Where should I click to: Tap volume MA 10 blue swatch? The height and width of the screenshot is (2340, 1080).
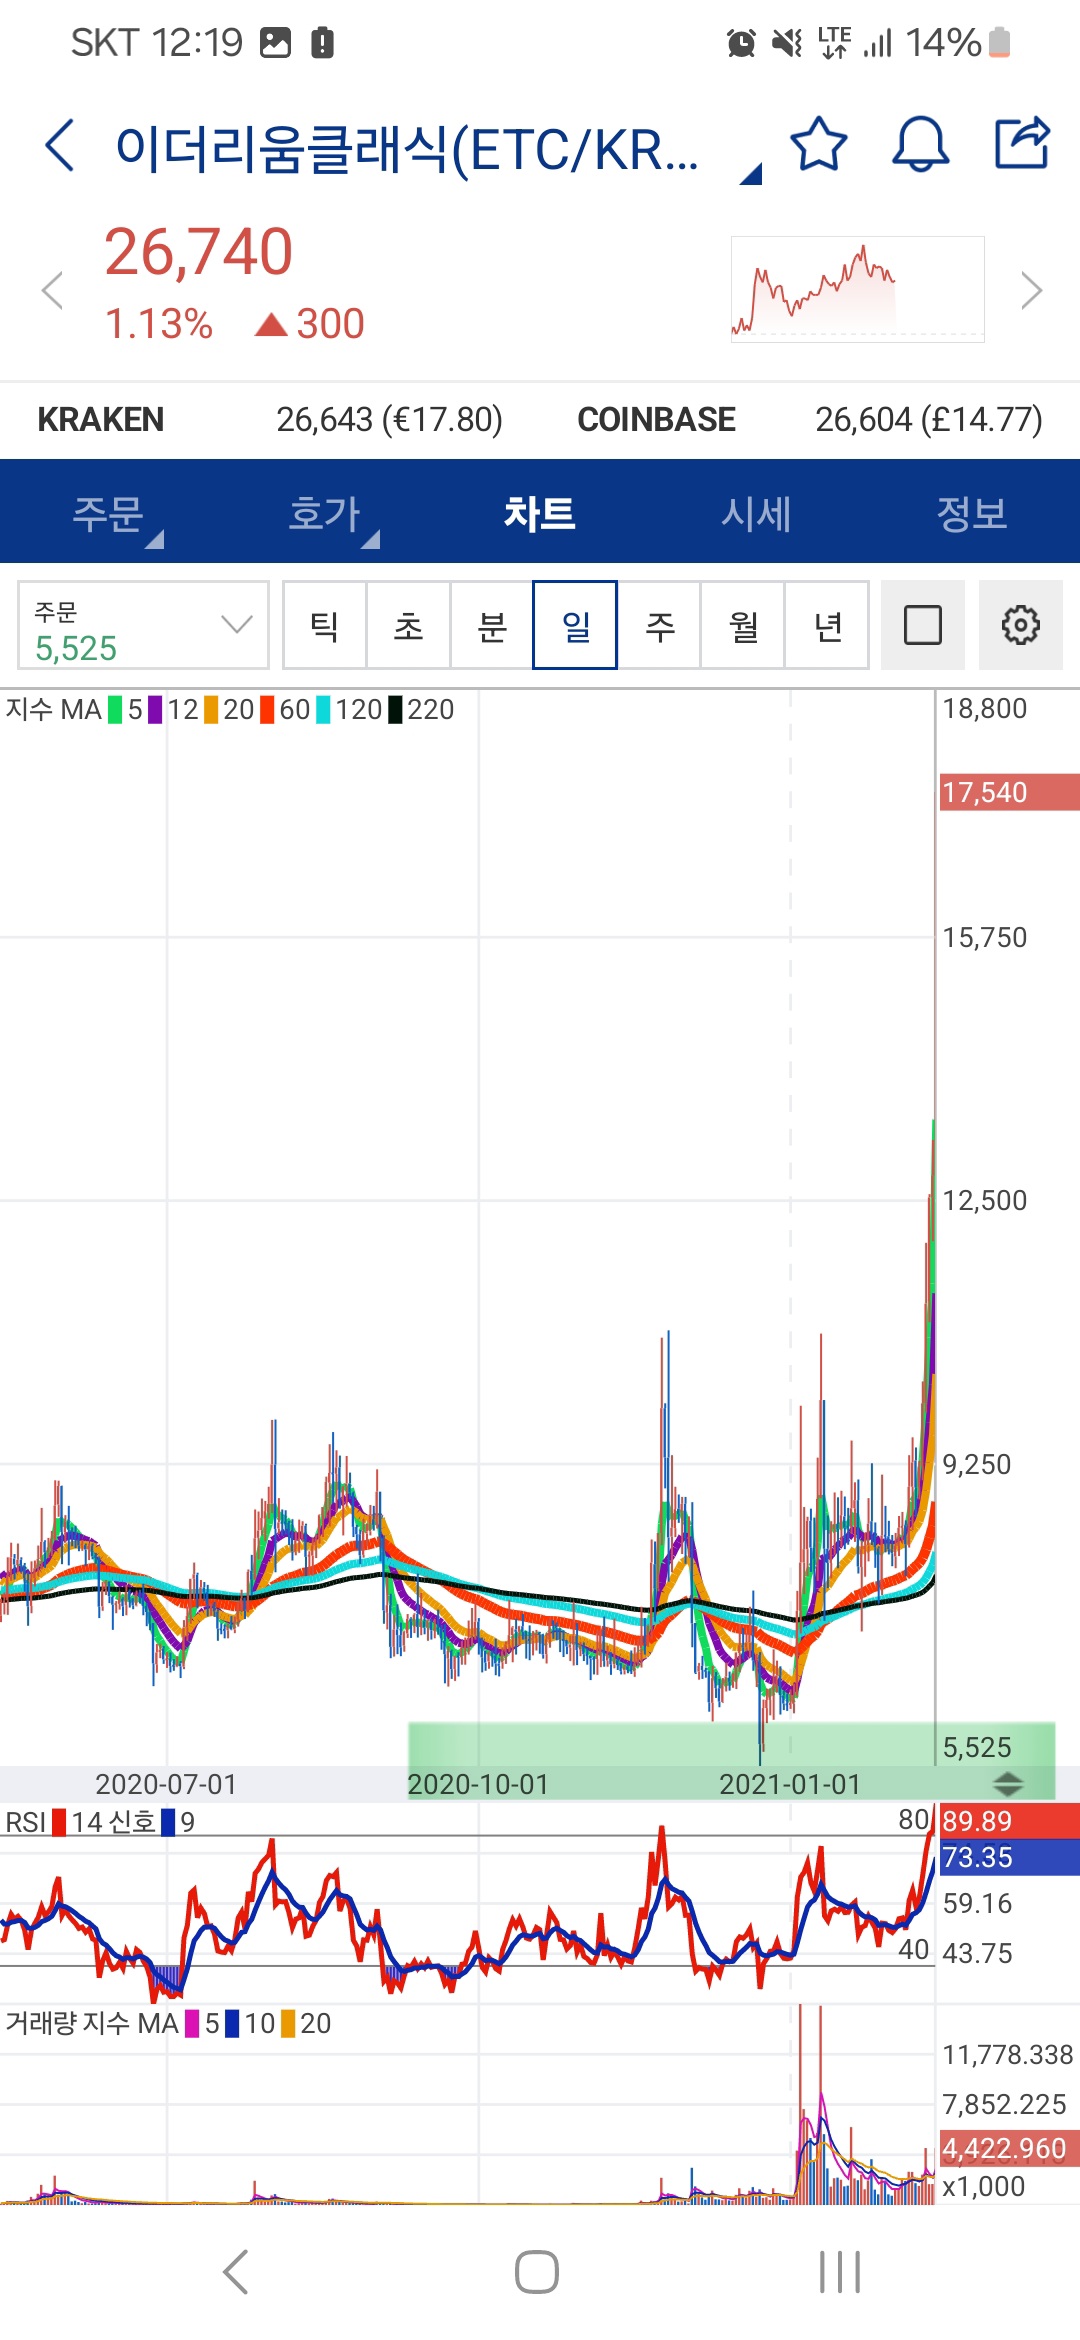point(232,2023)
